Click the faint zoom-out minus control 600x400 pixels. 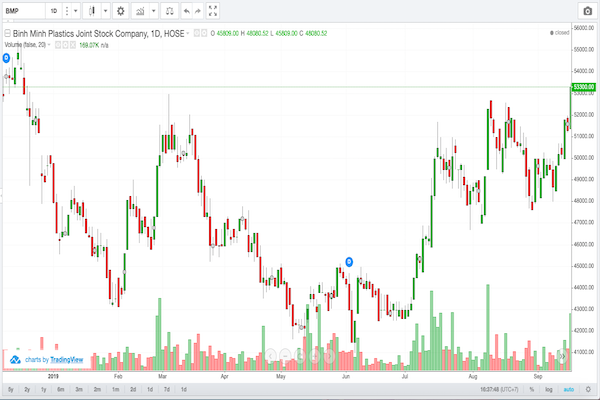click(285, 356)
